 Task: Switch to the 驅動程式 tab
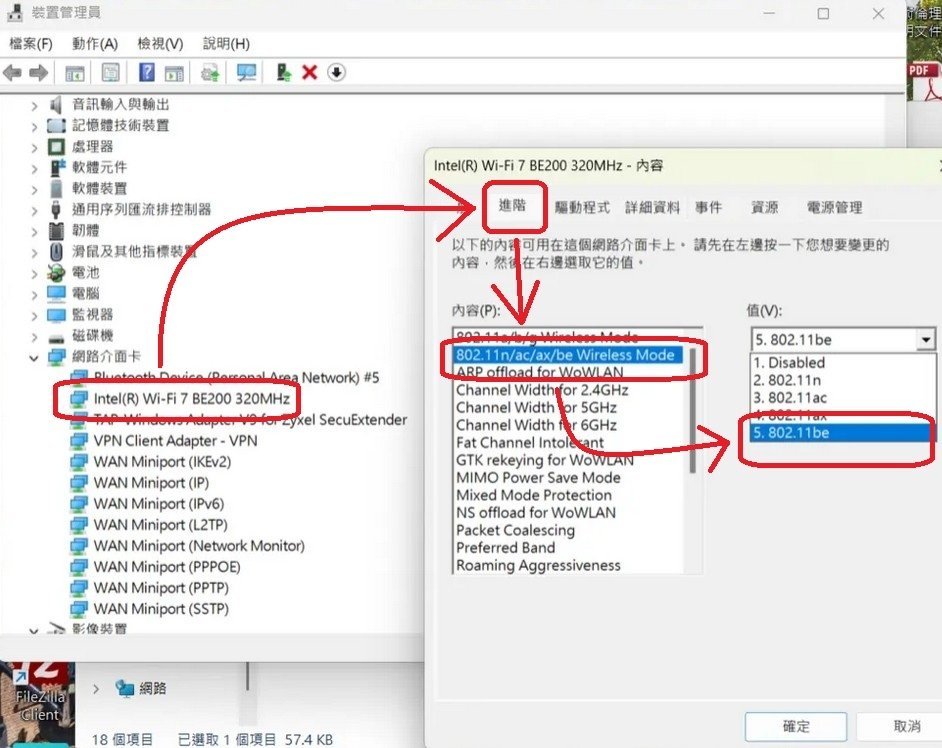coord(582,208)
